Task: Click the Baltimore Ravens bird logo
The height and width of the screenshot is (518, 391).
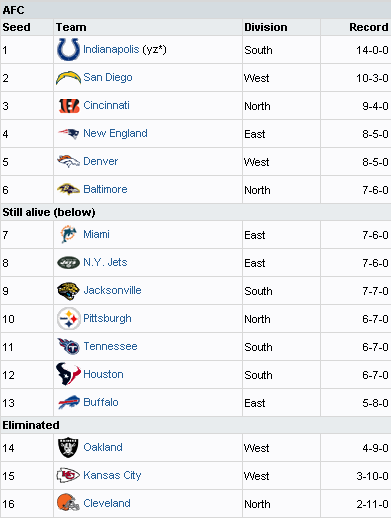Action: point(68,189)
